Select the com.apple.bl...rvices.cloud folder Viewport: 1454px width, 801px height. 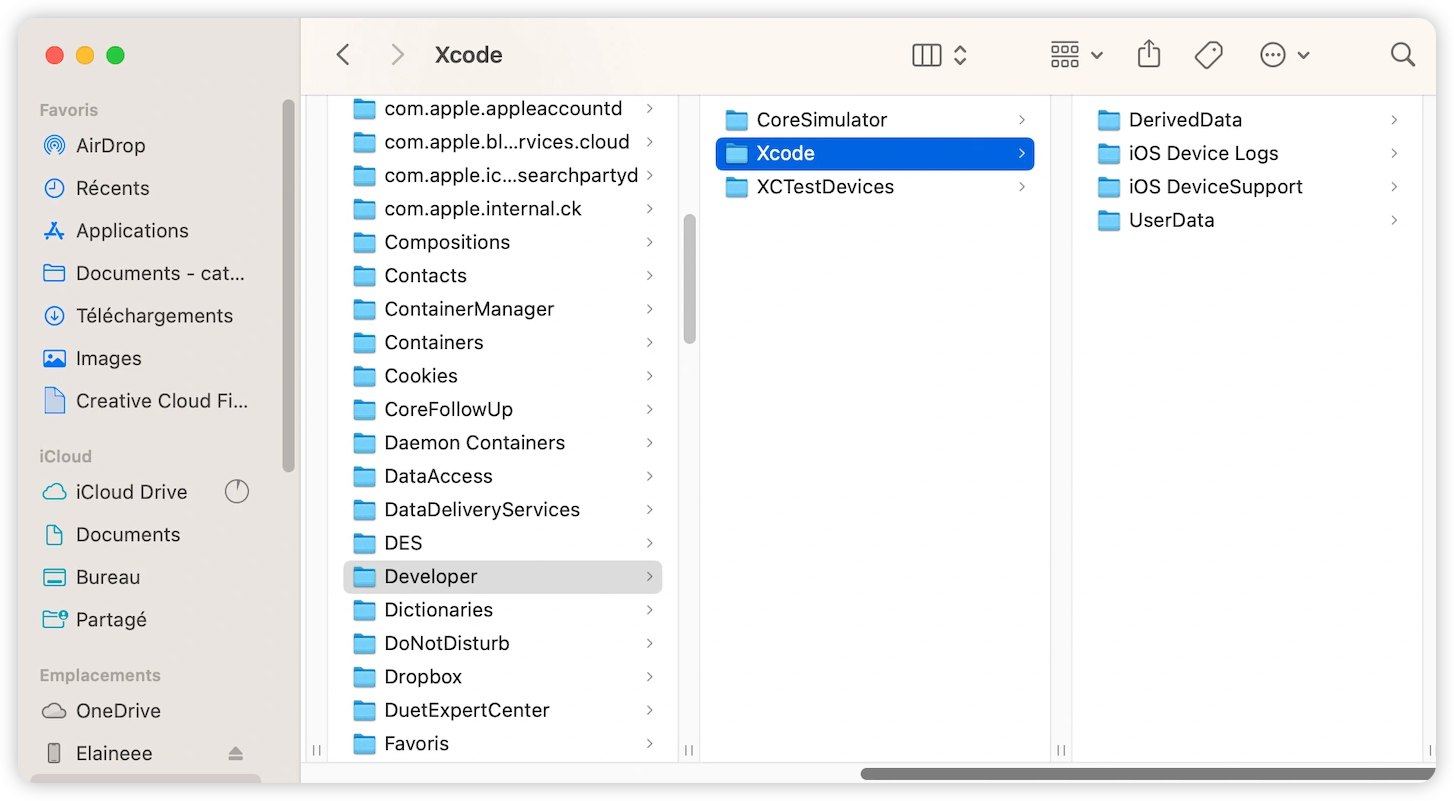tap(503, 142)
